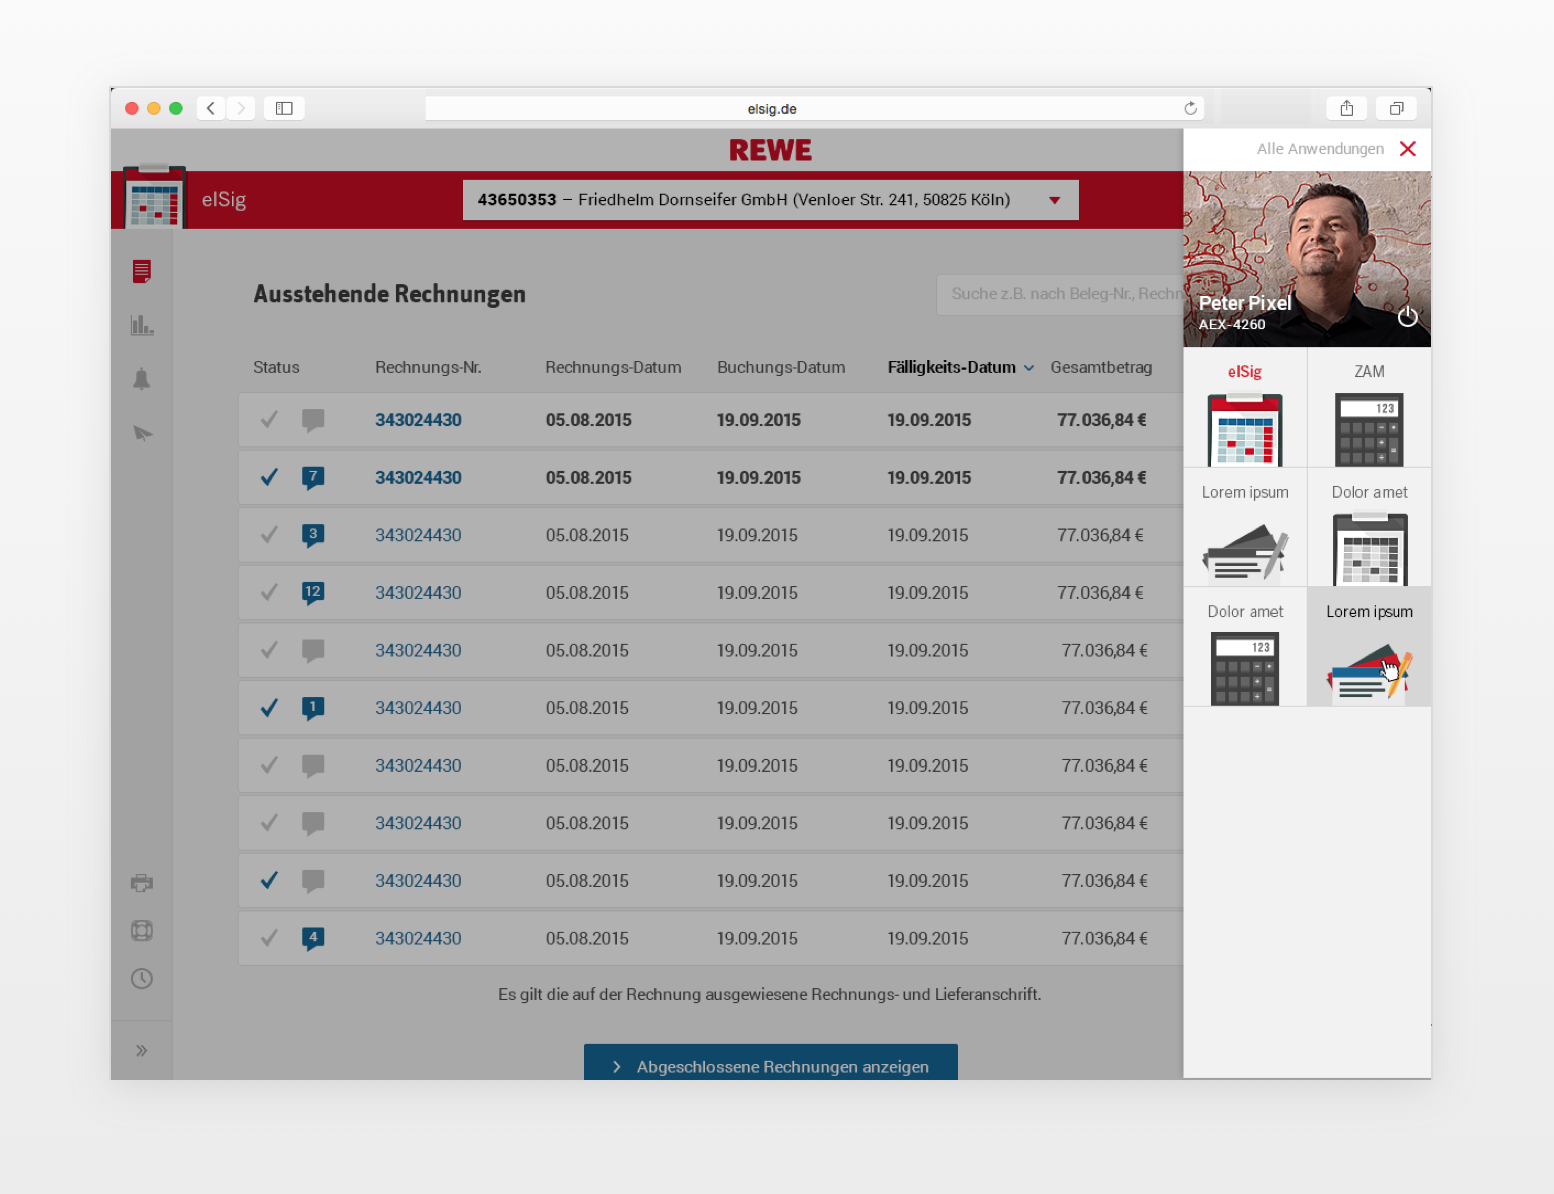
Task: Toggle checkmark in row with 12 comments
Action: point(269,592)
